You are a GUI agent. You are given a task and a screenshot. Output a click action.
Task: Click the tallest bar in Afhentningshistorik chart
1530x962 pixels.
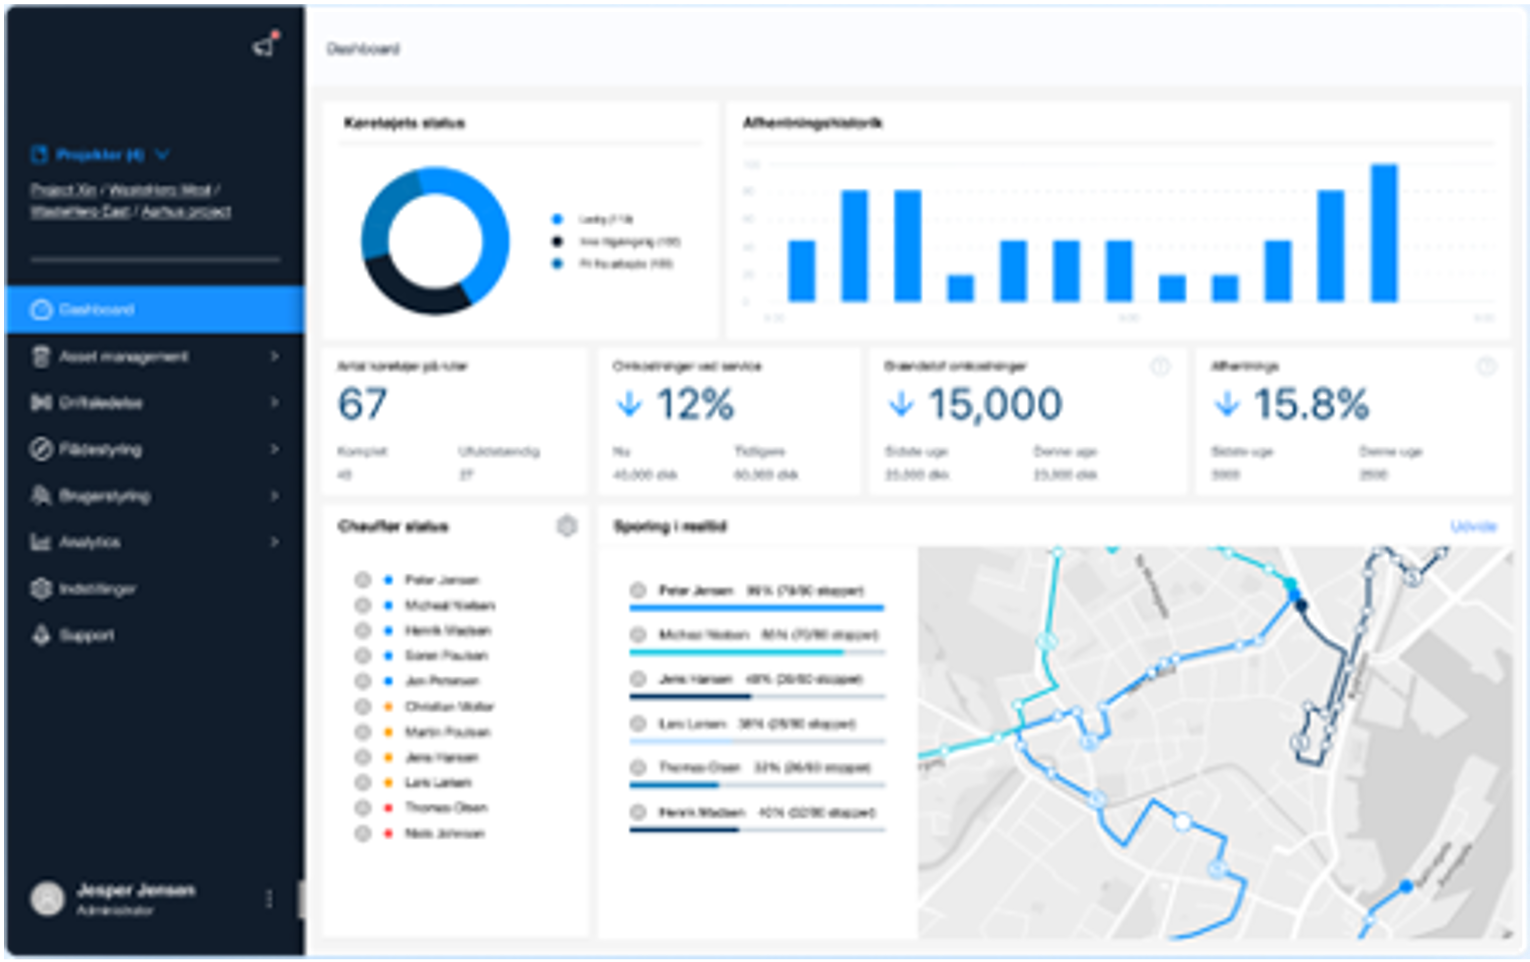point(1384,233)
